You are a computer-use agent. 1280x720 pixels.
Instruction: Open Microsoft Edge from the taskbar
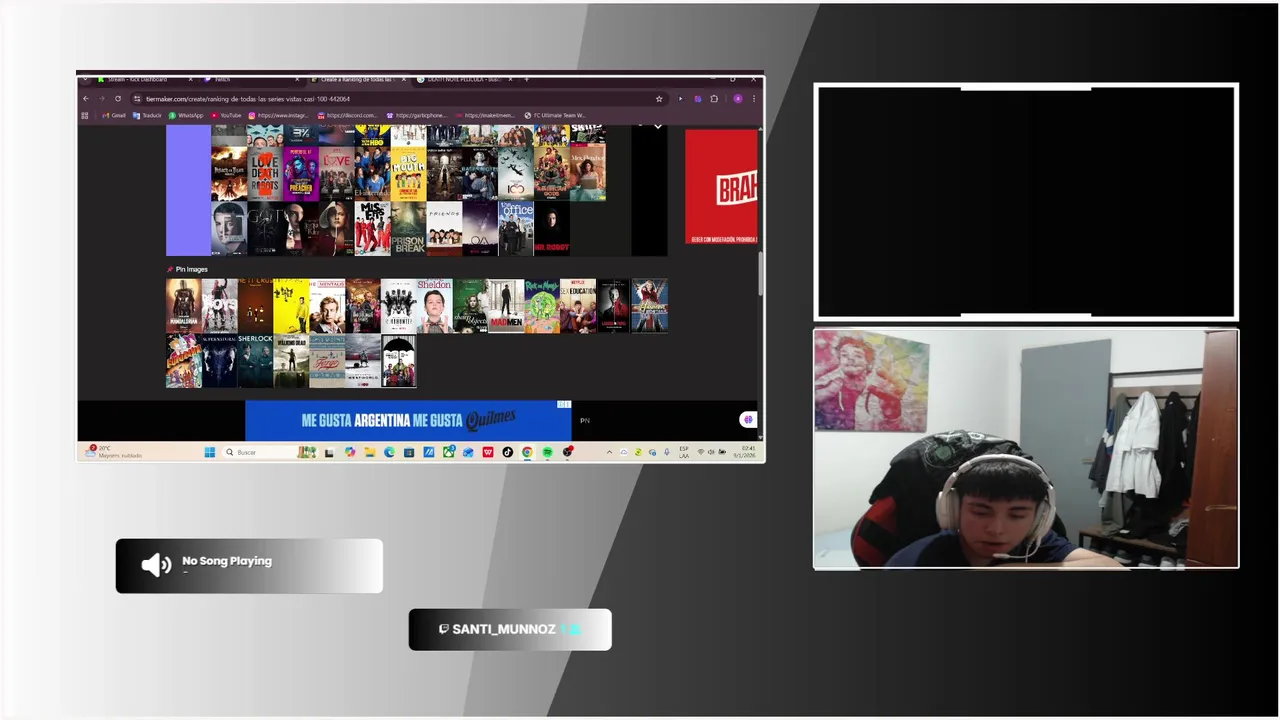tap(389, 452)
